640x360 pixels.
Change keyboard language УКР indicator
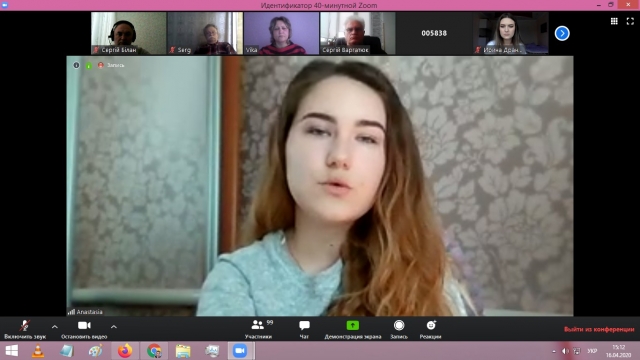592,351
